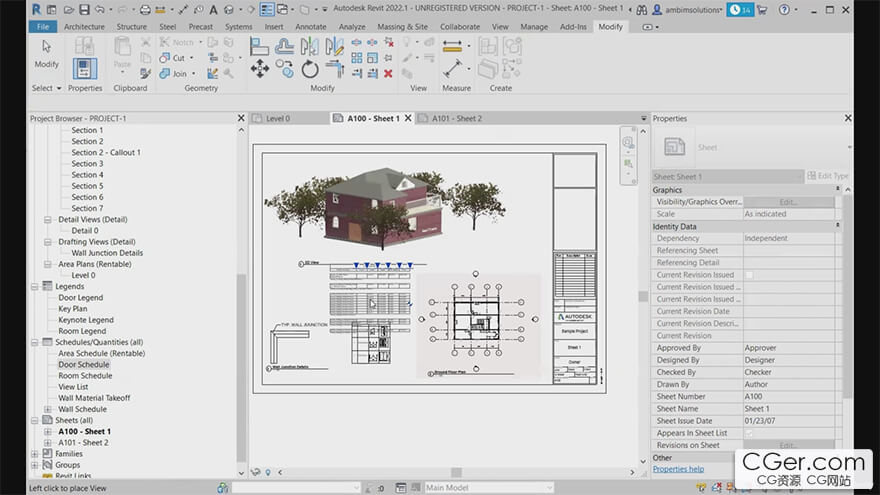This screenshot has height=495, width=880.
Task: Click the red Delete X icon
Action: click(388, 74)
